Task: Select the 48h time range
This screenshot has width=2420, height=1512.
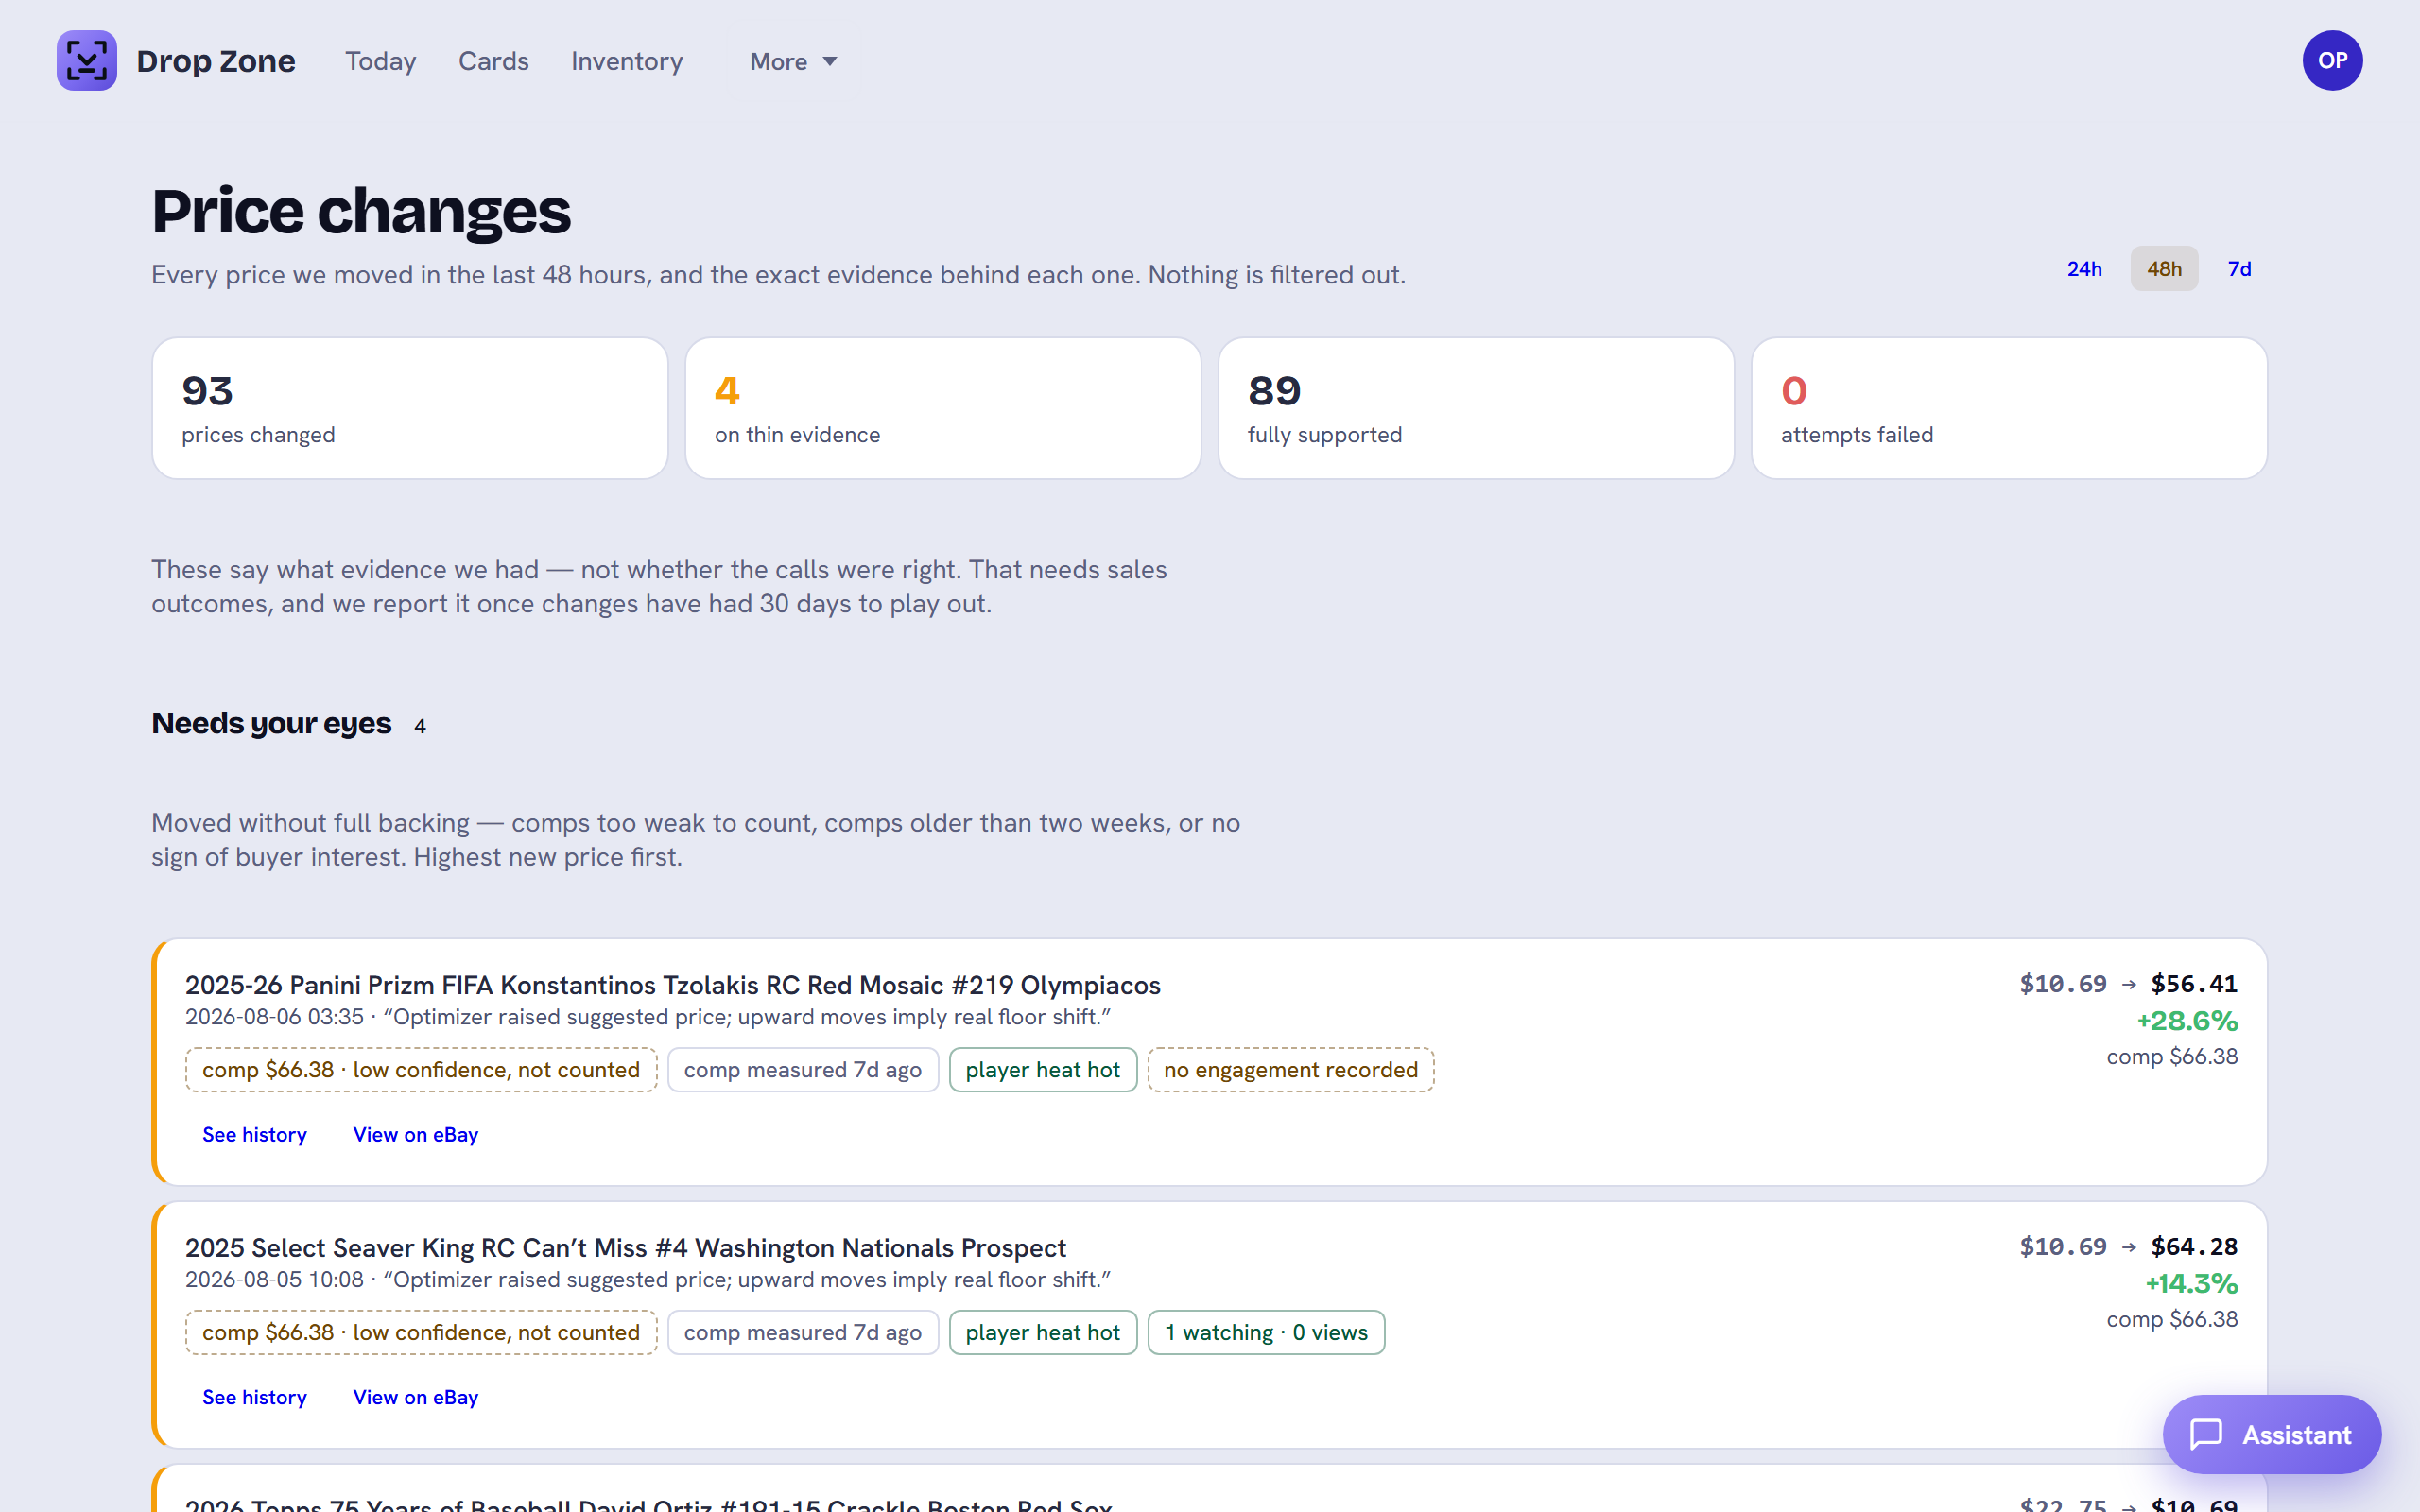Action: [x=2164, y=269]
